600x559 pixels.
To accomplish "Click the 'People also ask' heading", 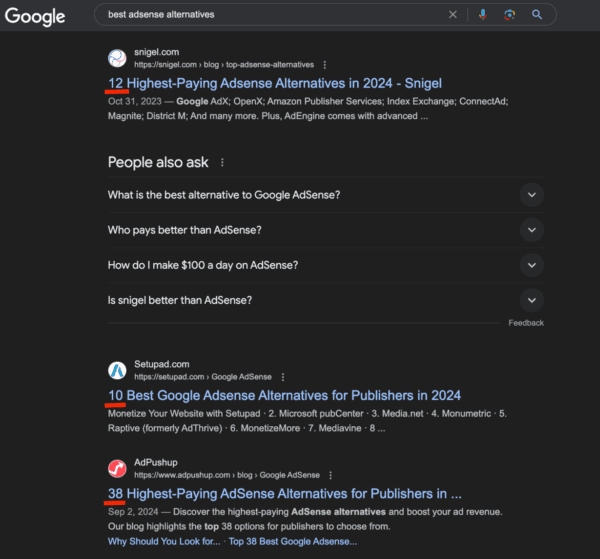I will 158,163.
